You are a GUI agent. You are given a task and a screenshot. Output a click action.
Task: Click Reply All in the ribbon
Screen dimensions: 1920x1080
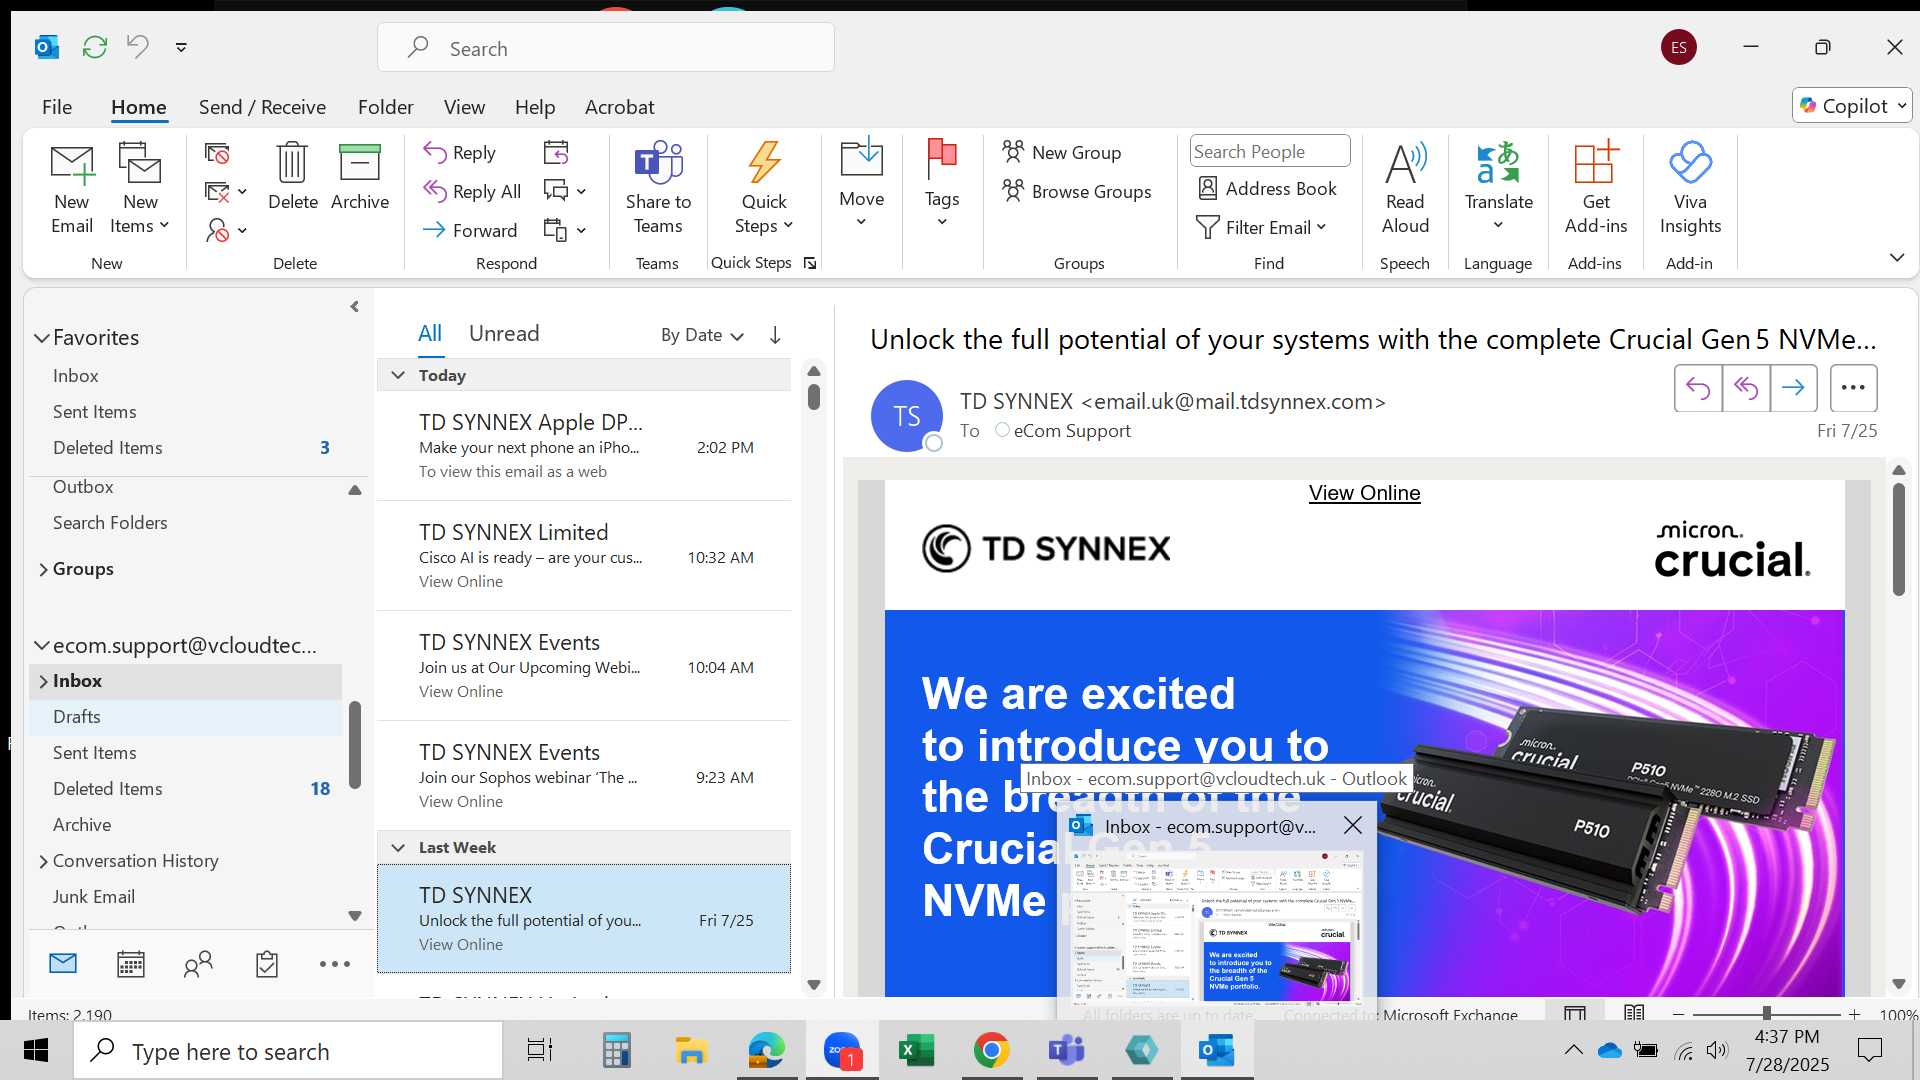tap(472, 191)
